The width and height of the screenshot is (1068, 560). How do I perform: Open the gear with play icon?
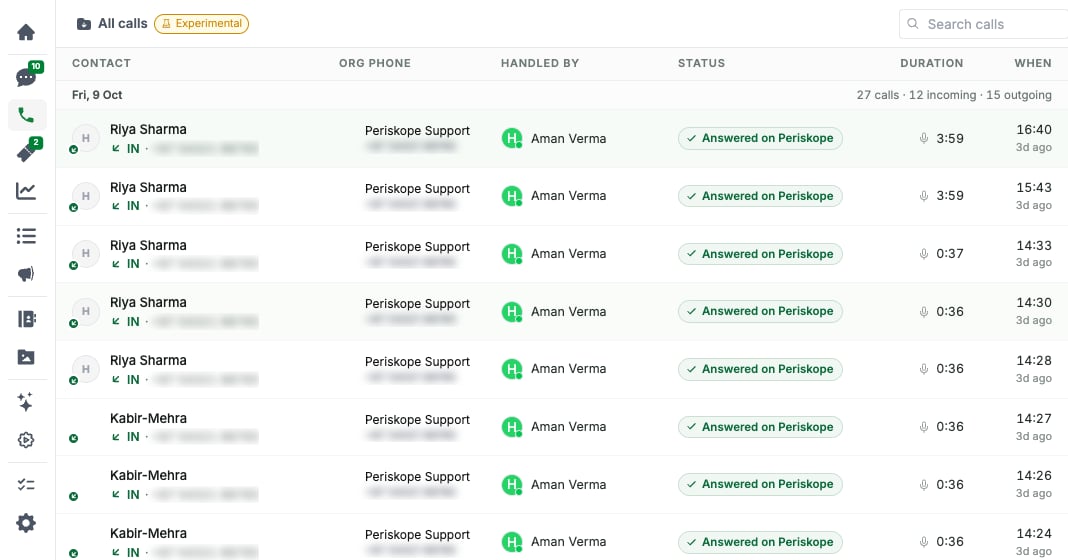point(26,440)
